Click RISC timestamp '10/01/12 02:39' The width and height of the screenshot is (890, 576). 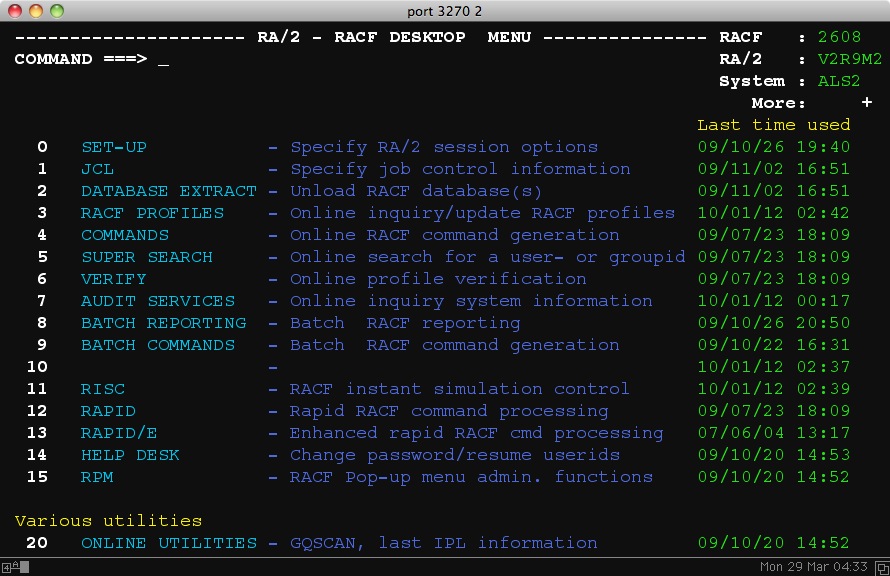[x=774, y=389]
